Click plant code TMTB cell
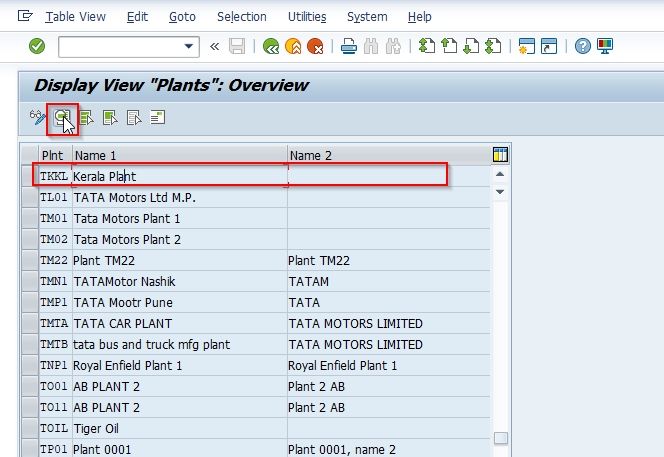The width and height of the screenshot is (664, 457). [55, 344]
